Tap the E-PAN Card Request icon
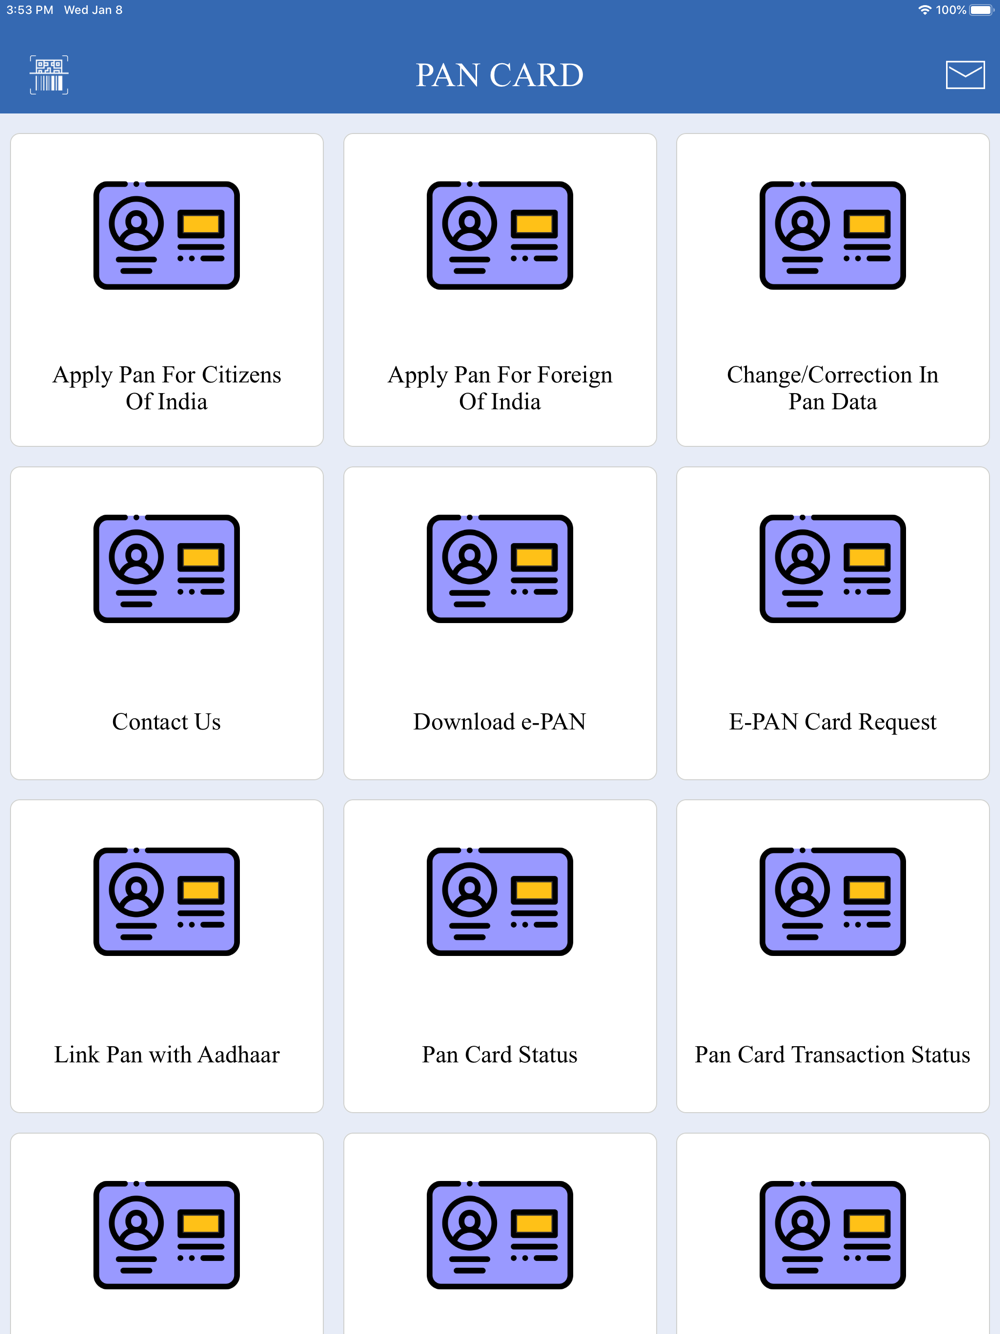1000x1334 pixels. tap(833, 568)
